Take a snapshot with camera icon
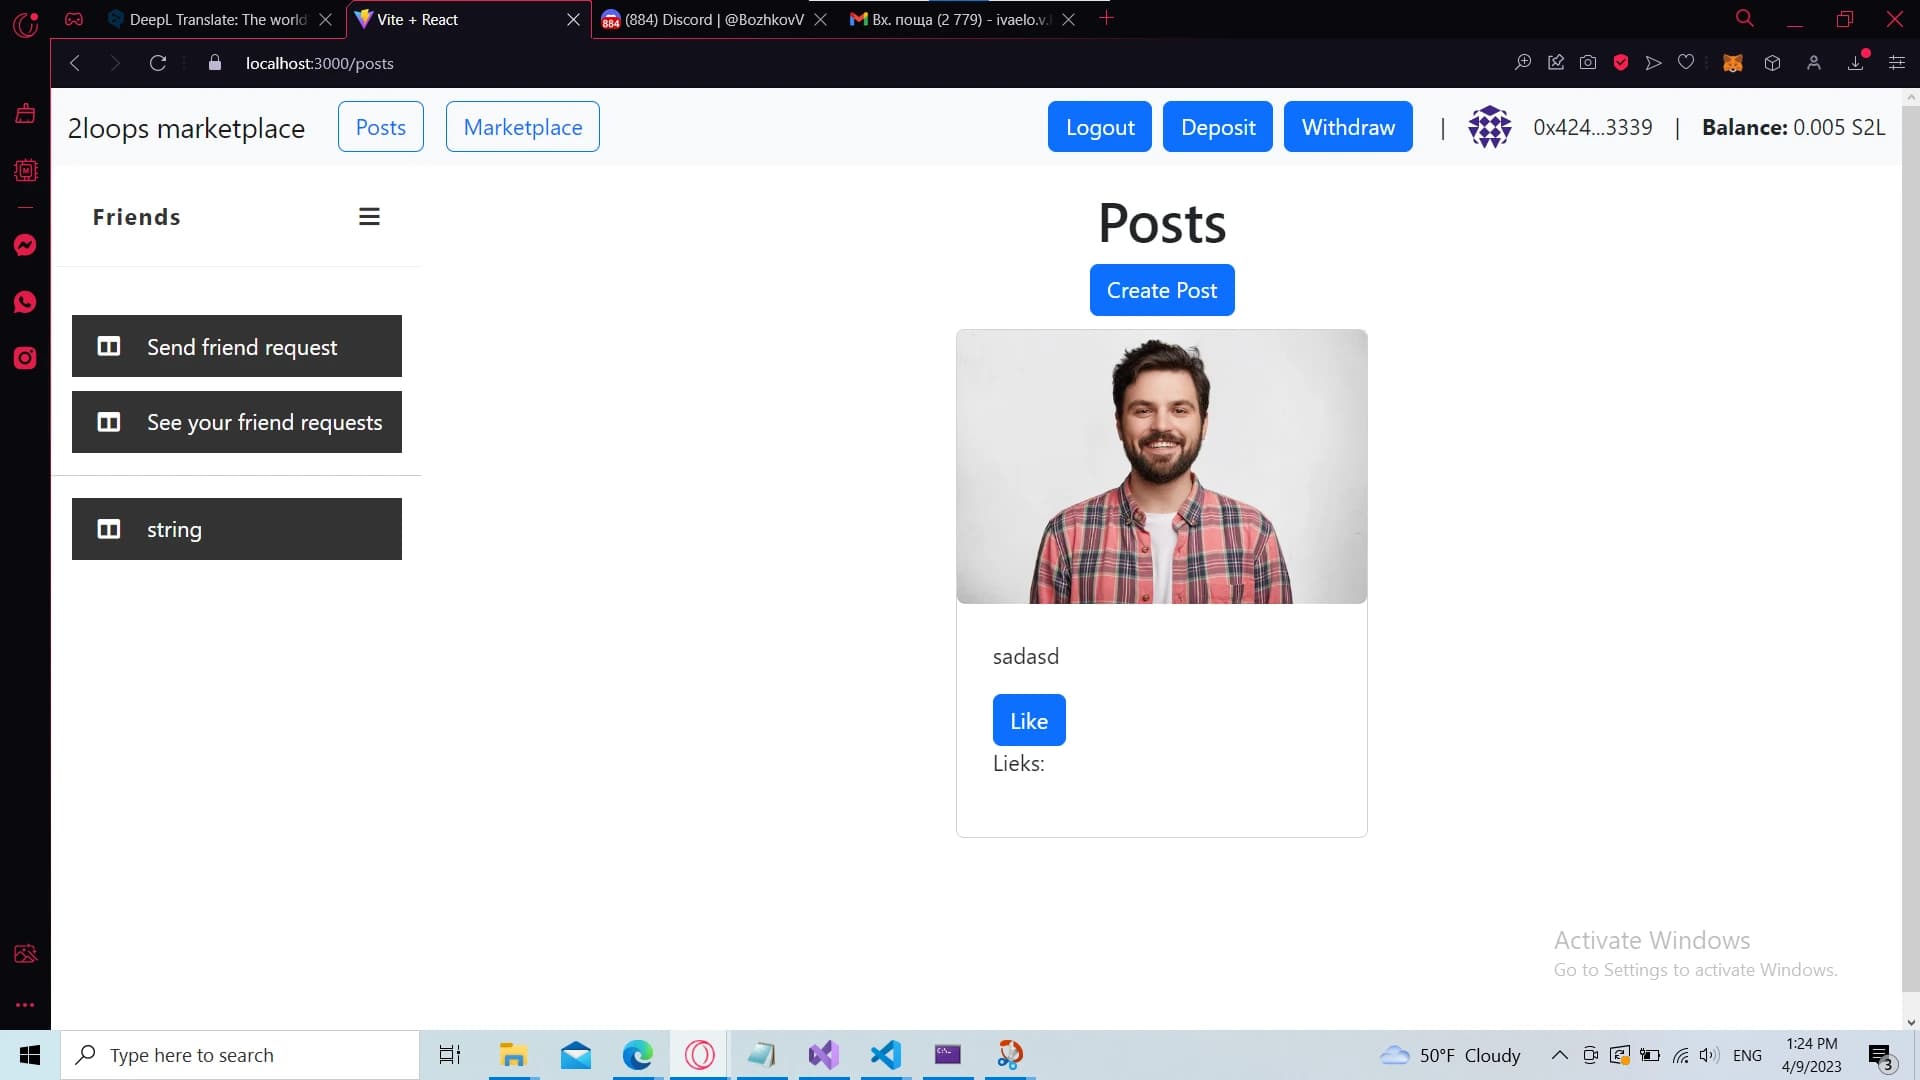Viewport: 1920px width, 1080px height. [x=1588, y=63]
